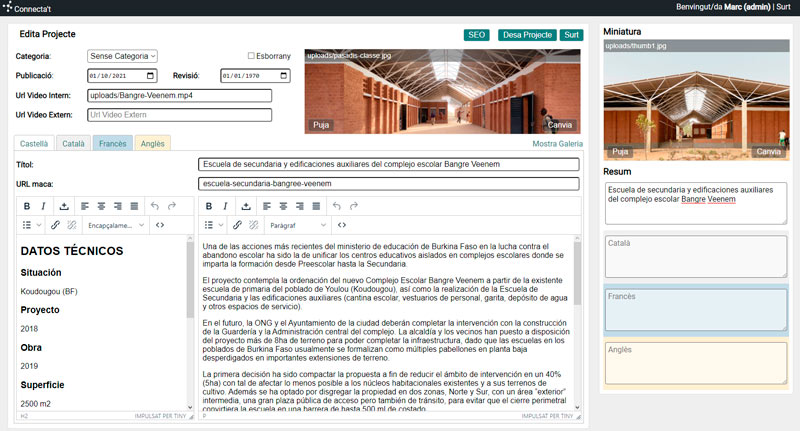Align text right in the right editor

299,206
